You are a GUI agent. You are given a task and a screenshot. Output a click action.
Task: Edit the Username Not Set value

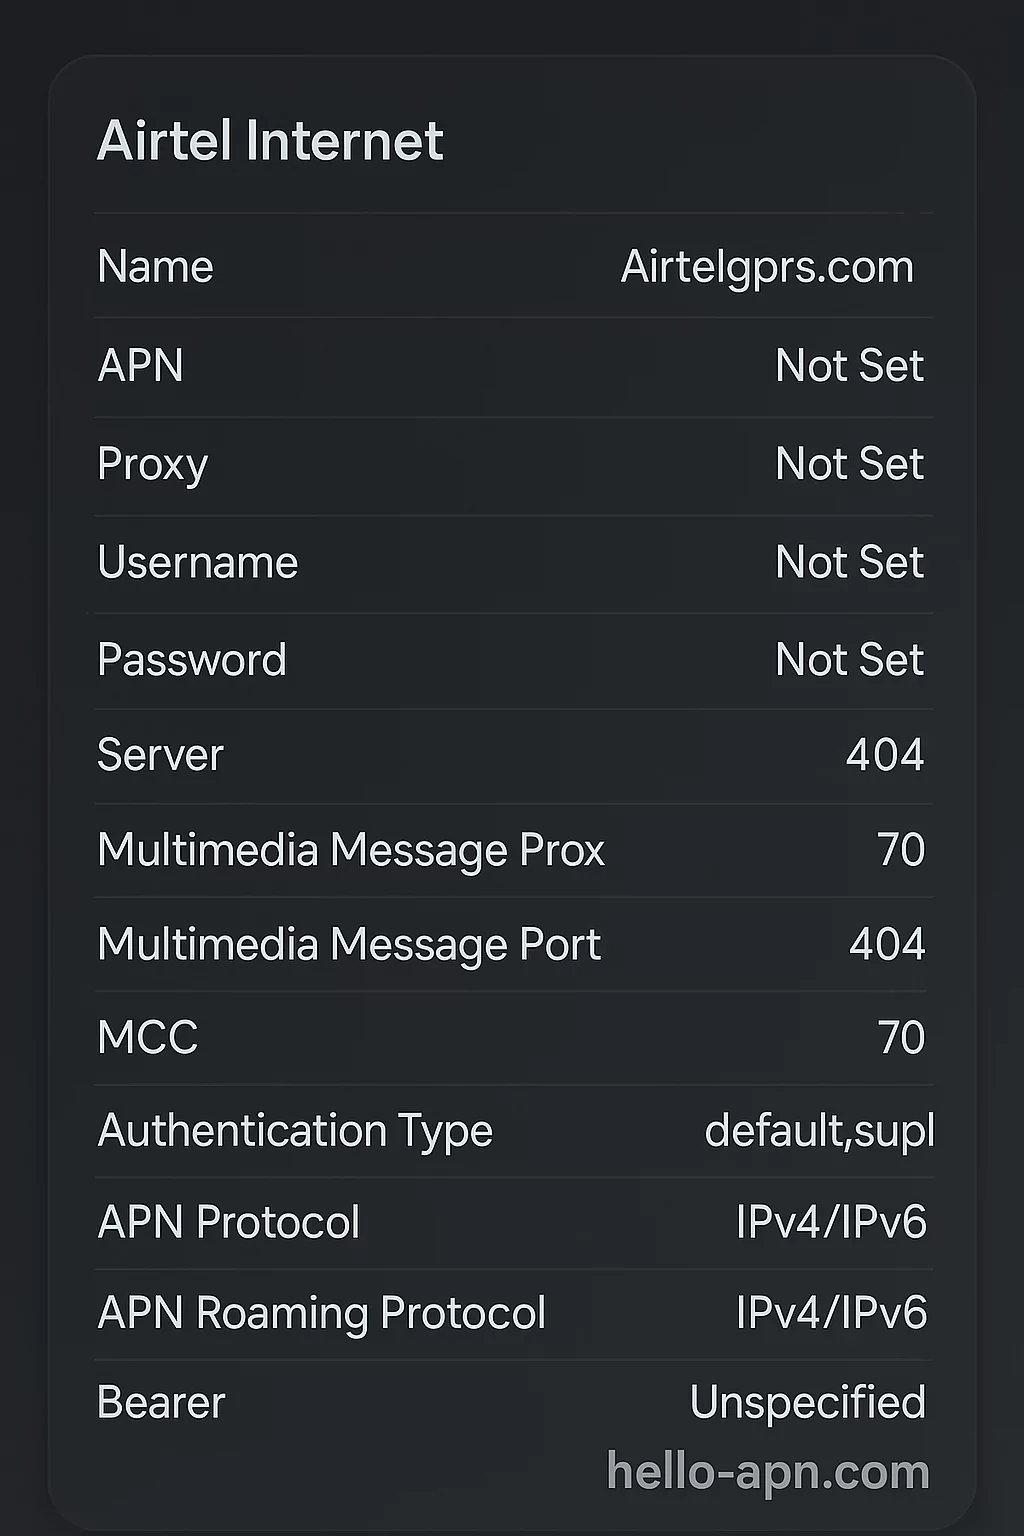point(849,562)
